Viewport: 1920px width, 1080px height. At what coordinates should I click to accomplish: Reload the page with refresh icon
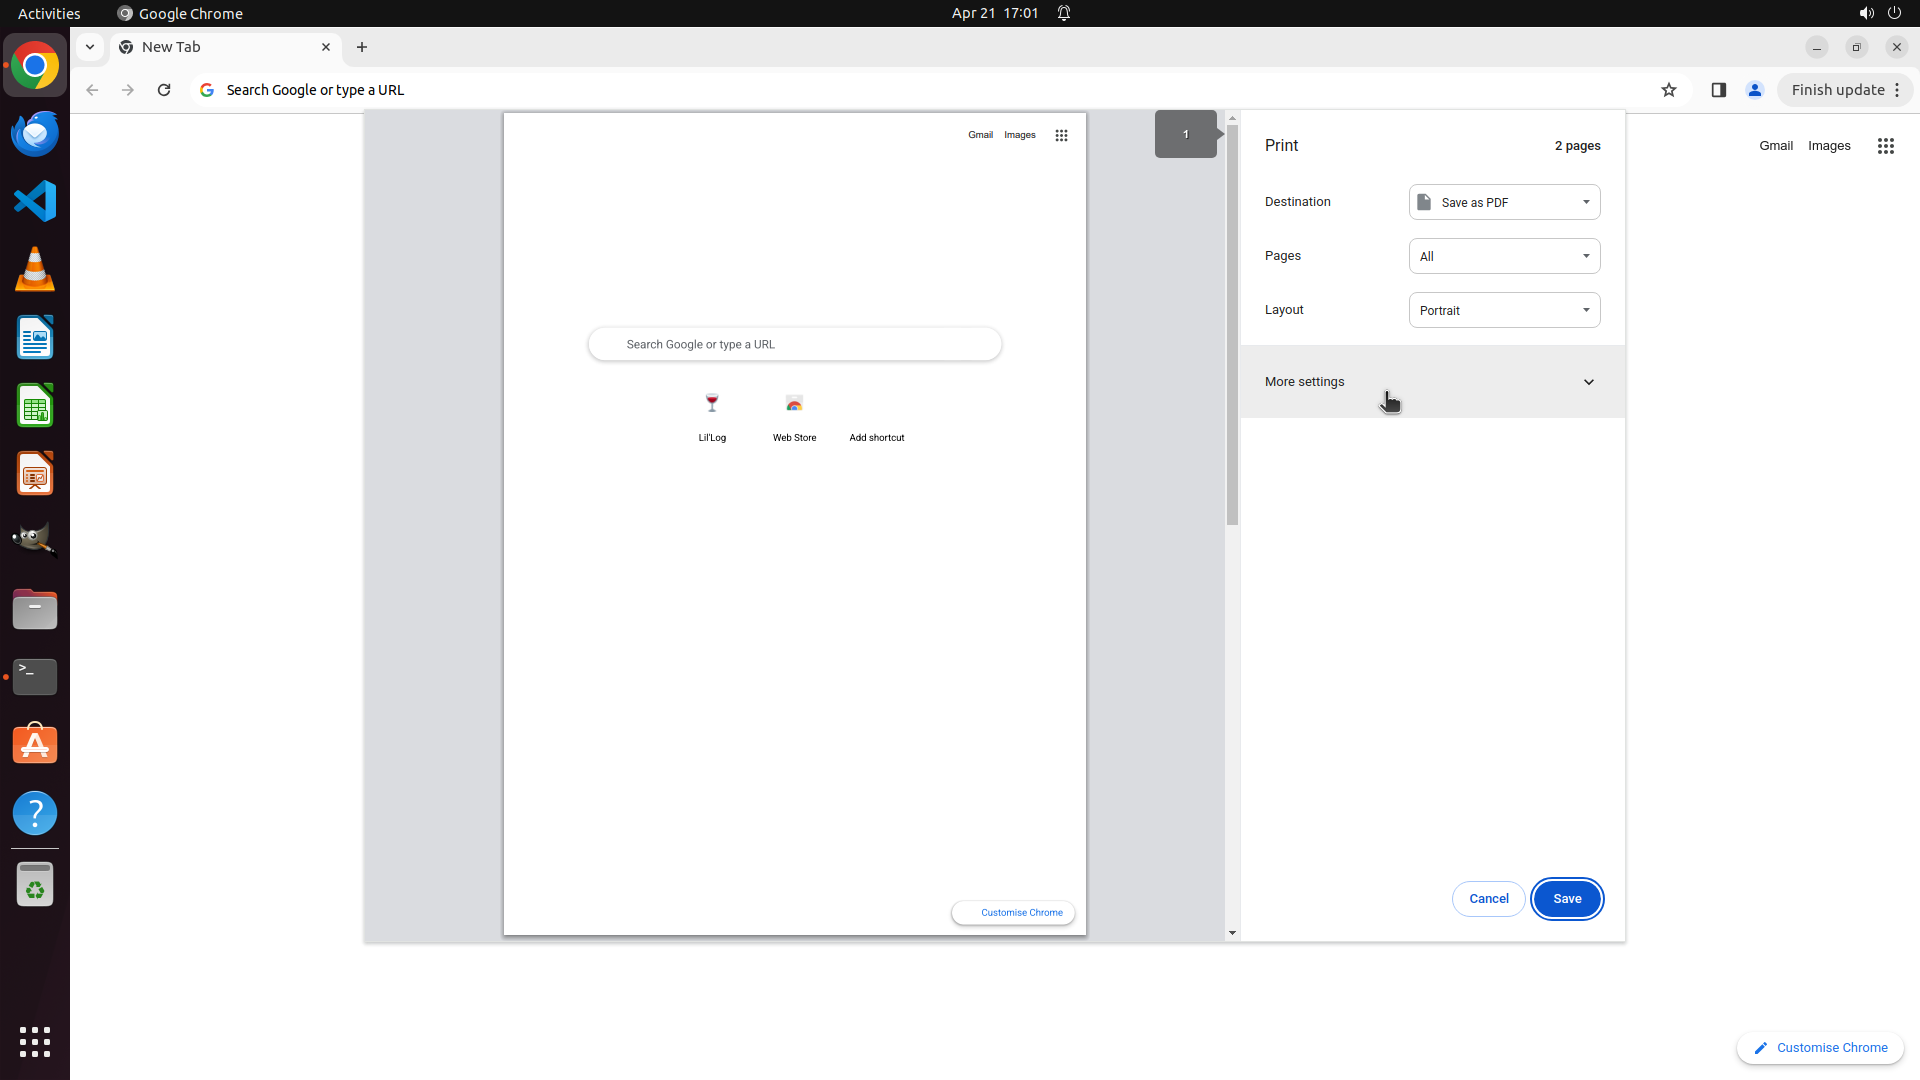click(164, 90)
